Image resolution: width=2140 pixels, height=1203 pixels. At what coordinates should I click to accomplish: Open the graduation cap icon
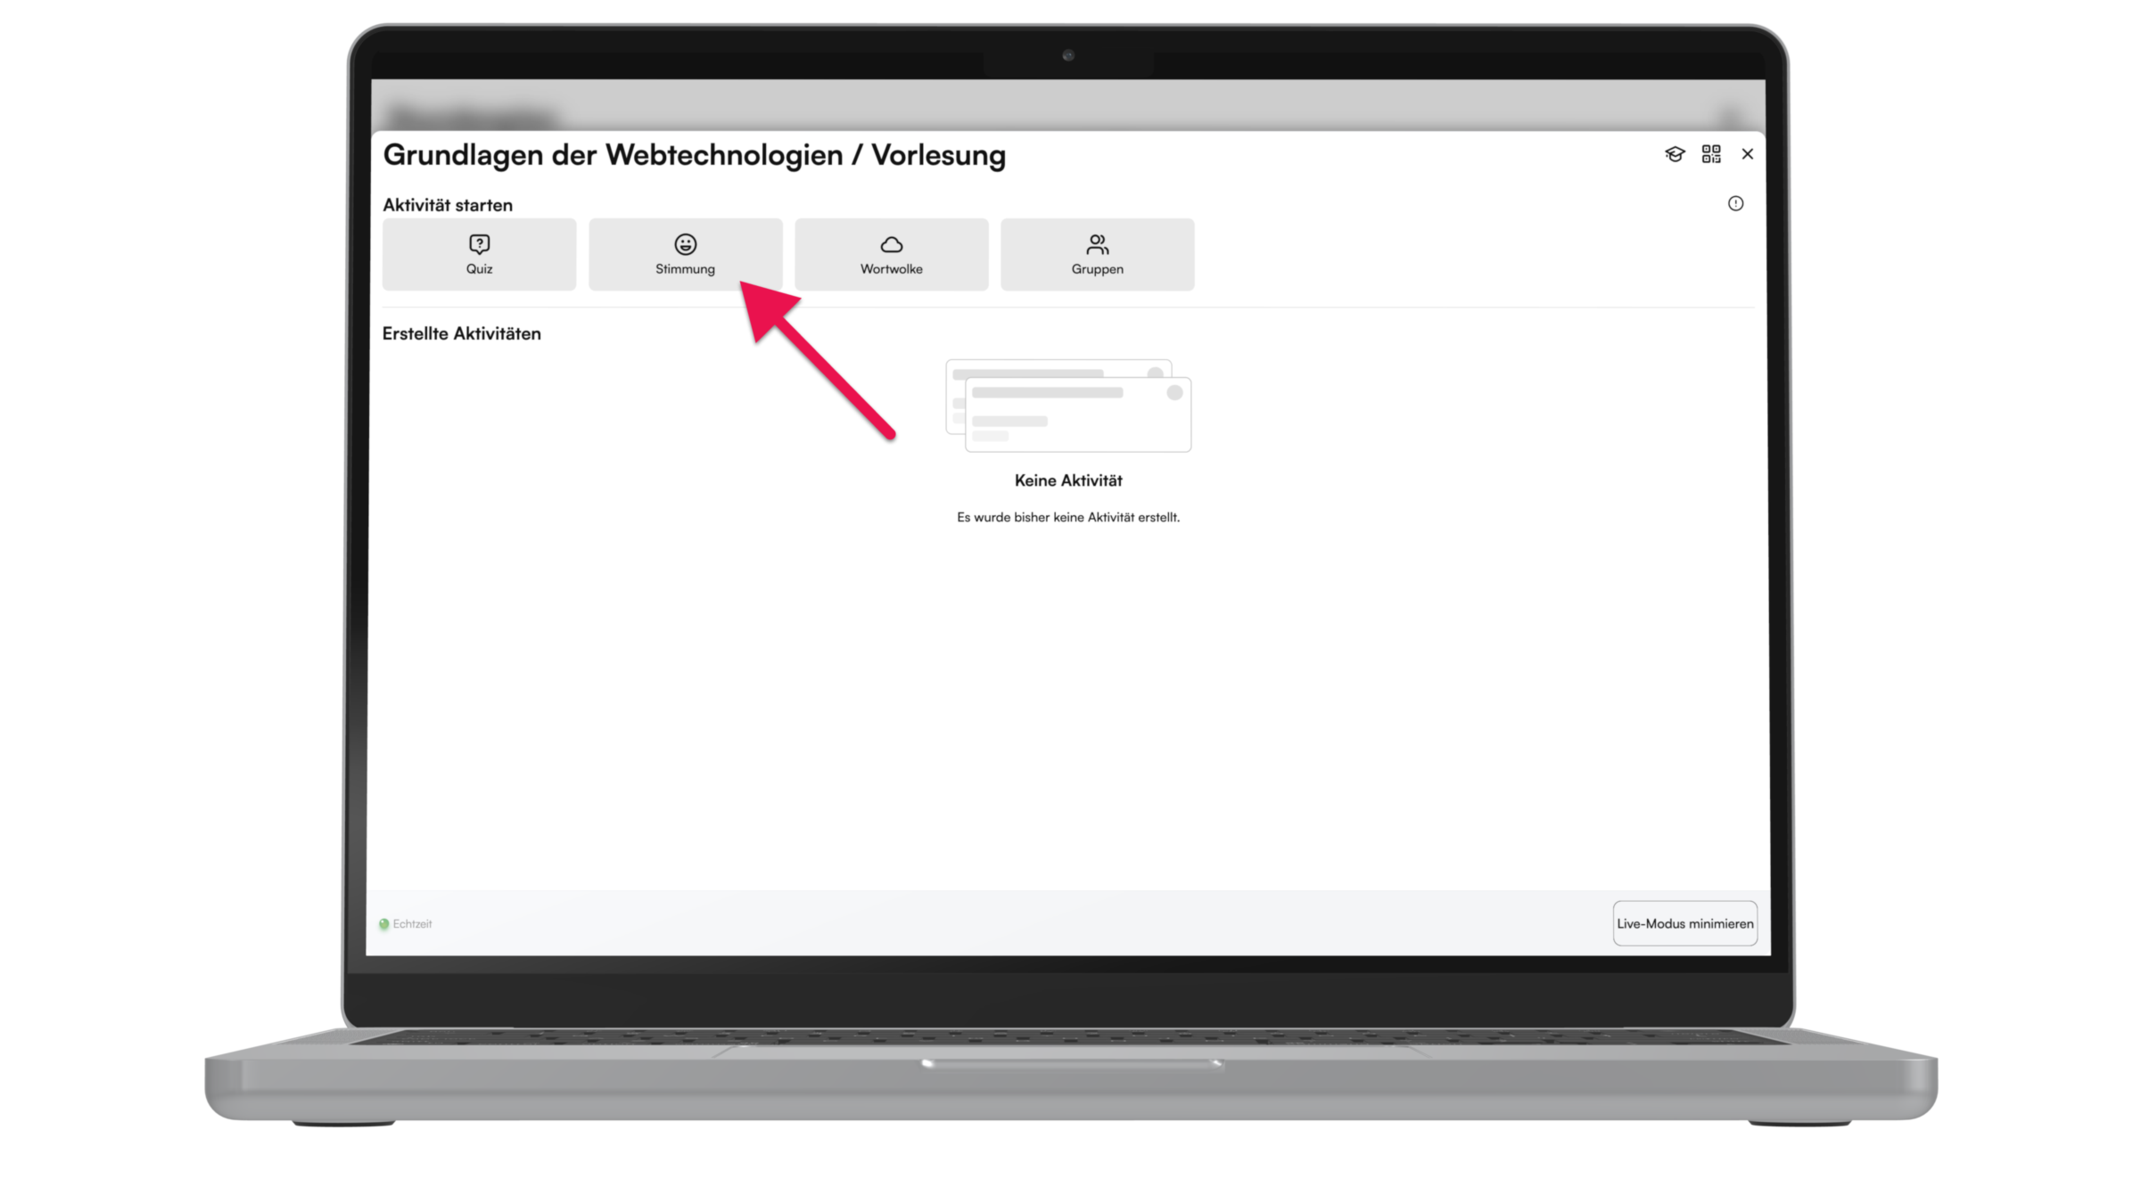(x=1674, y=154)
